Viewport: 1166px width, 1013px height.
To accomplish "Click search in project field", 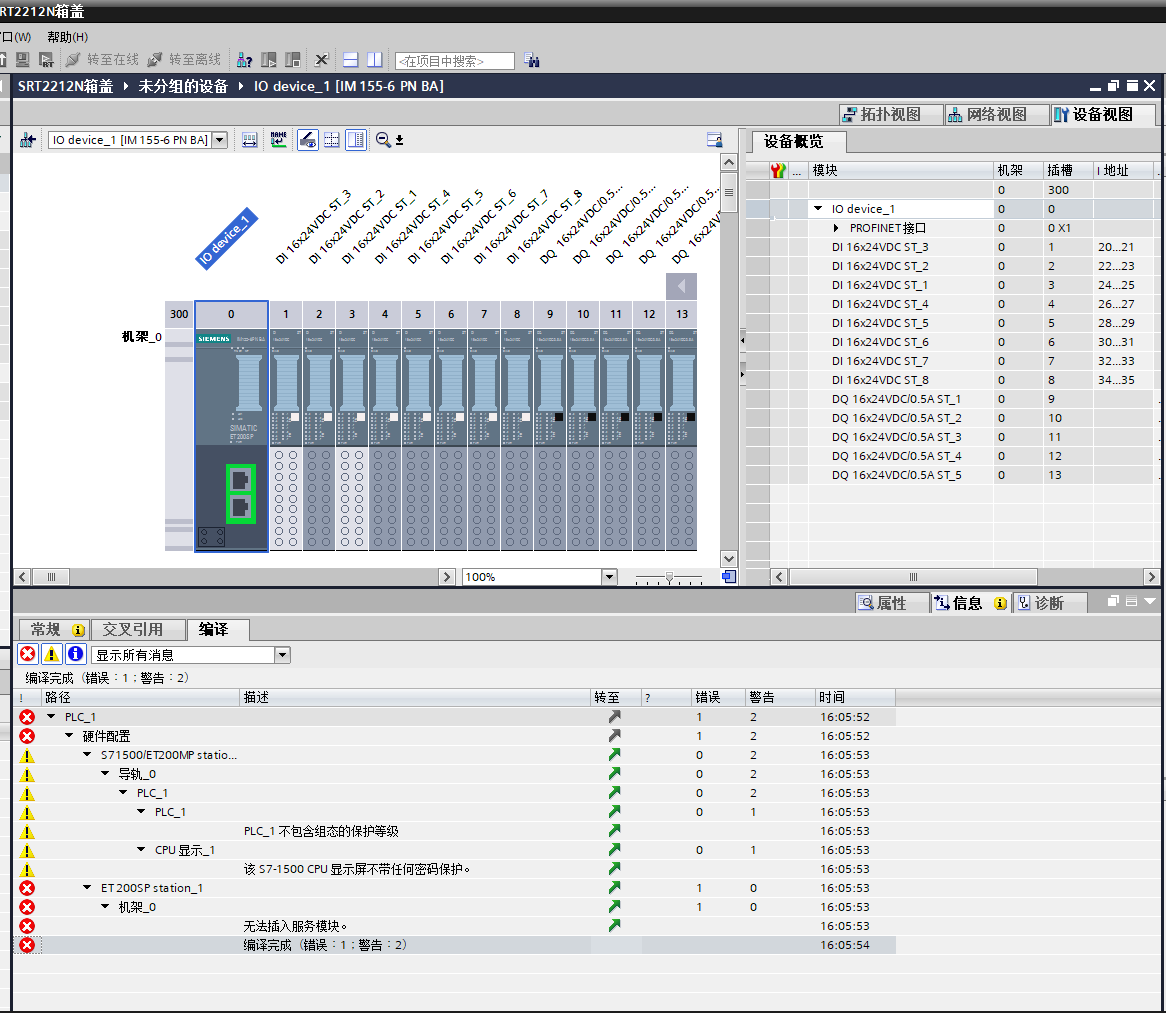I will [x=455, y=61].
